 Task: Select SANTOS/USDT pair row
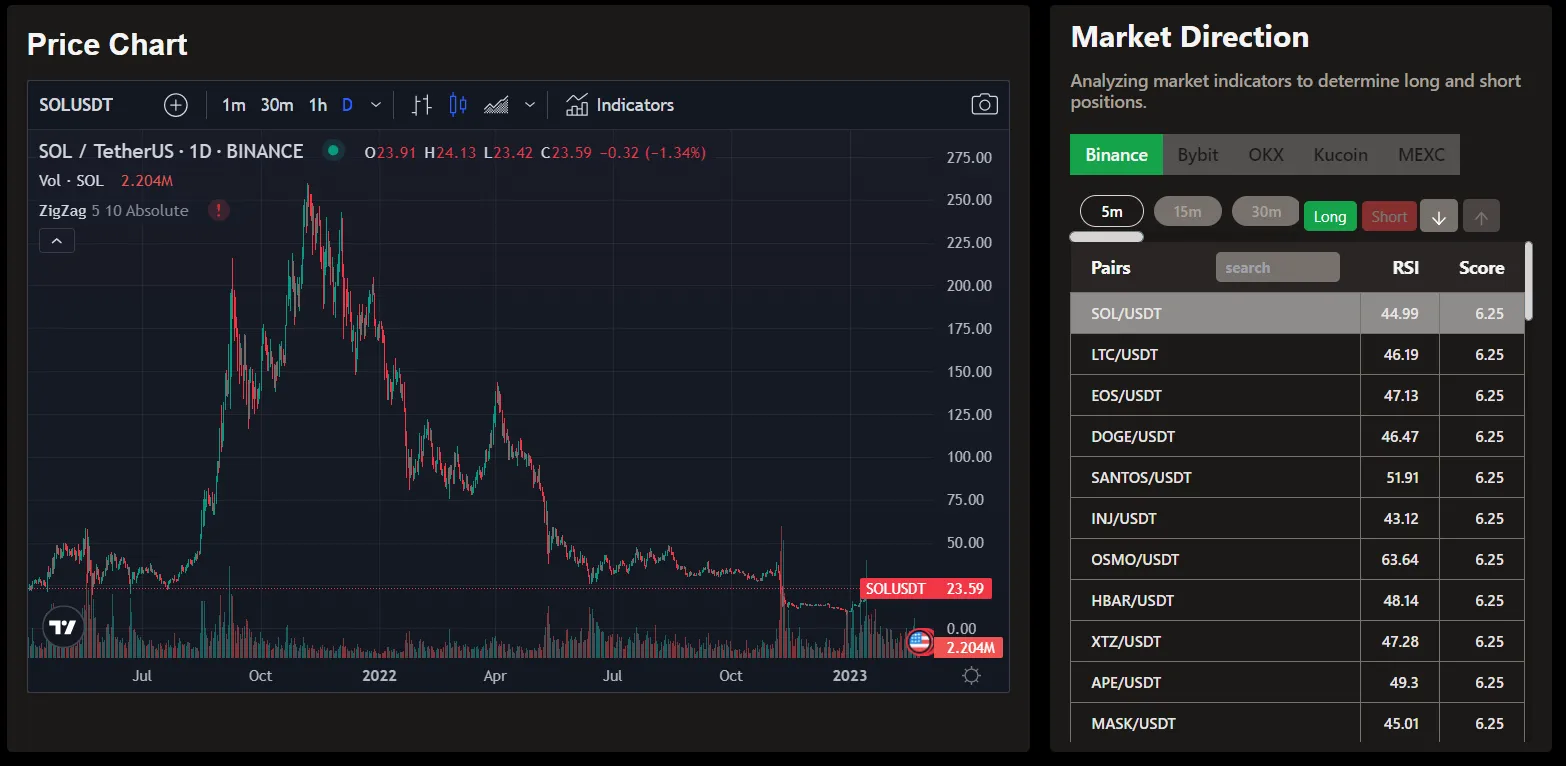pos(1297,477)
